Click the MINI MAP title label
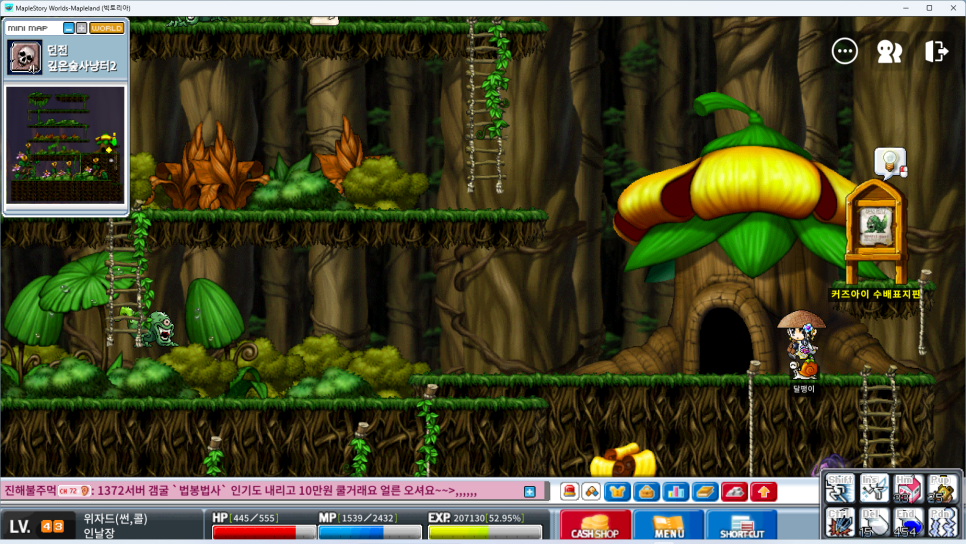Viewport: 966px width, 544px height. tap(28, 28)
